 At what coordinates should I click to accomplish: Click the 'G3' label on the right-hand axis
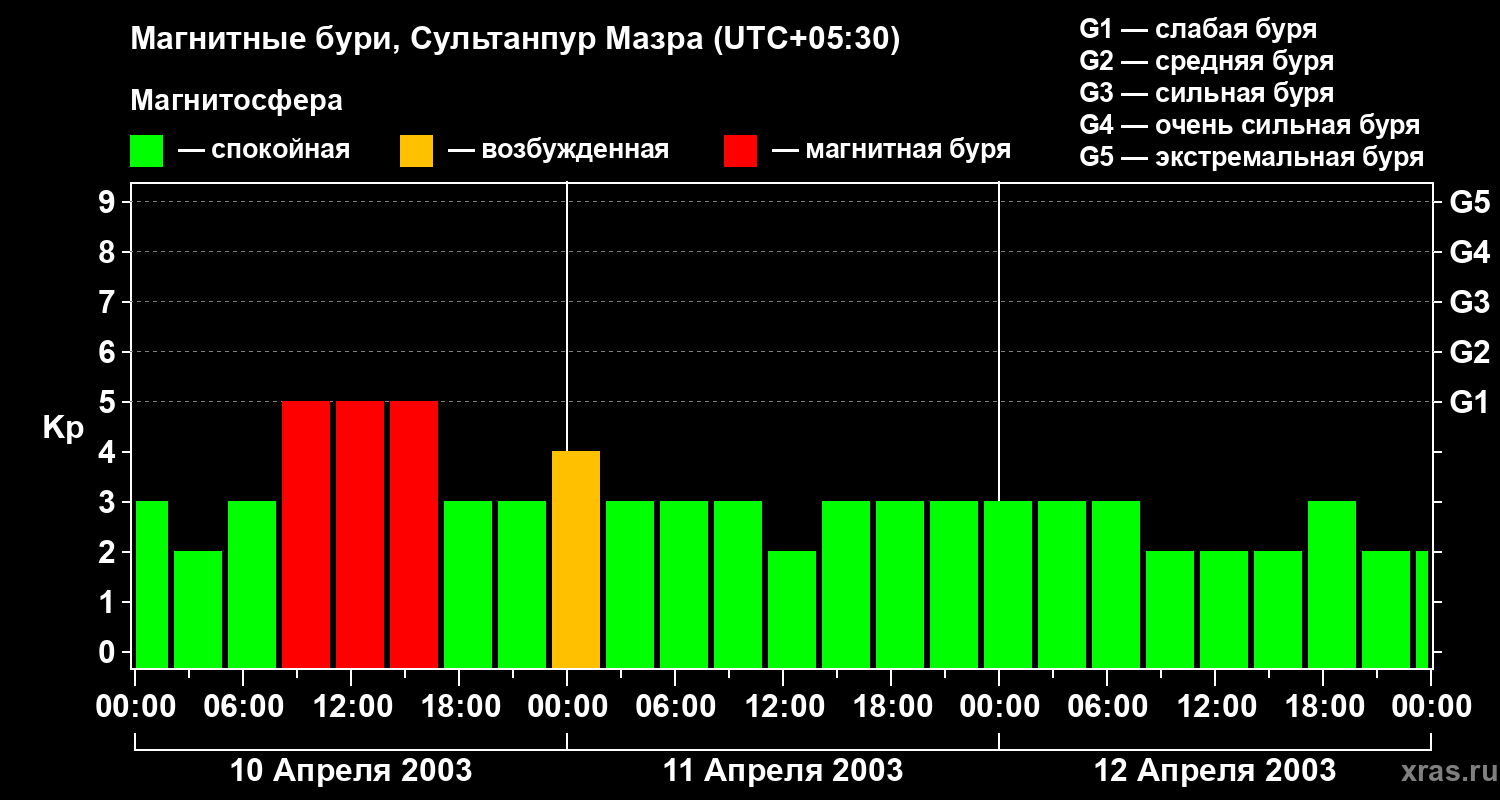1470,302
